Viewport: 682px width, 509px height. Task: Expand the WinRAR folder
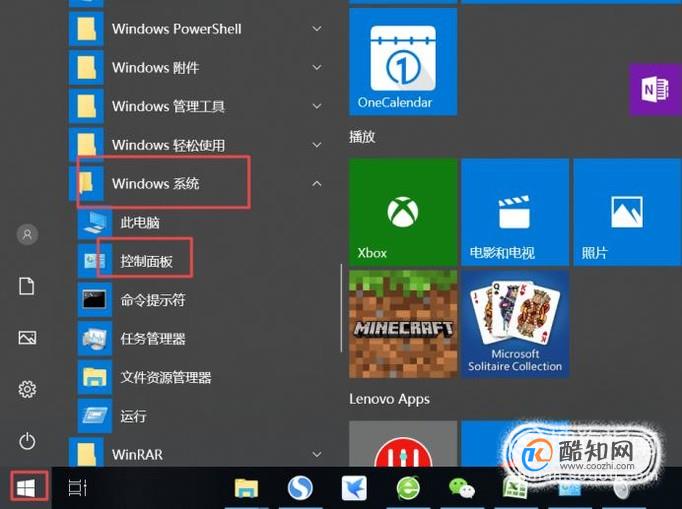pyautogui.click(x=200, y=454)
